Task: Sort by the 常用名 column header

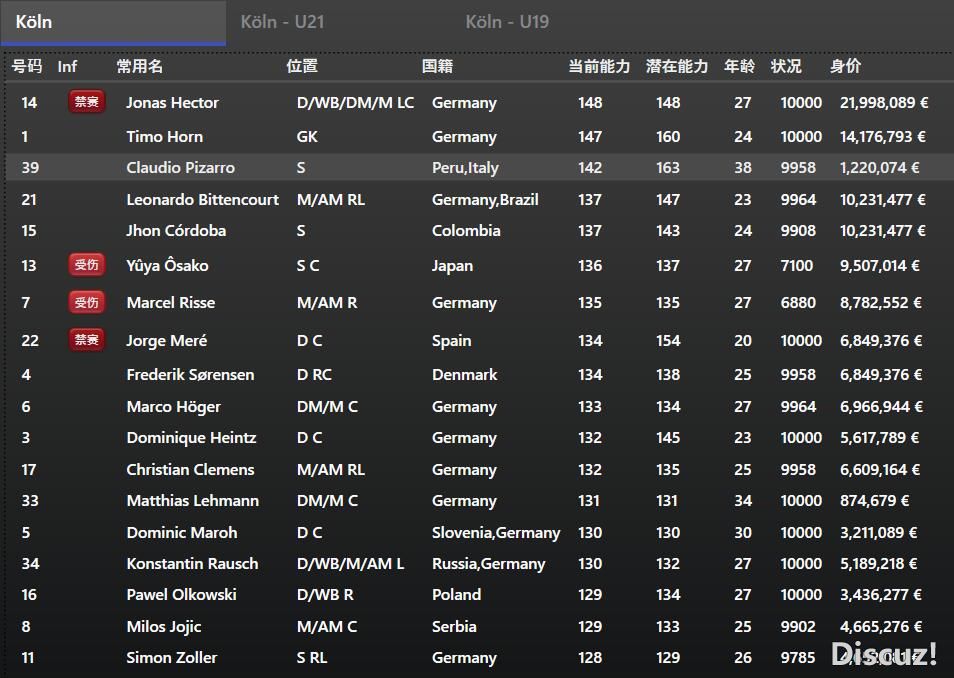Action: tap(139, 66)
